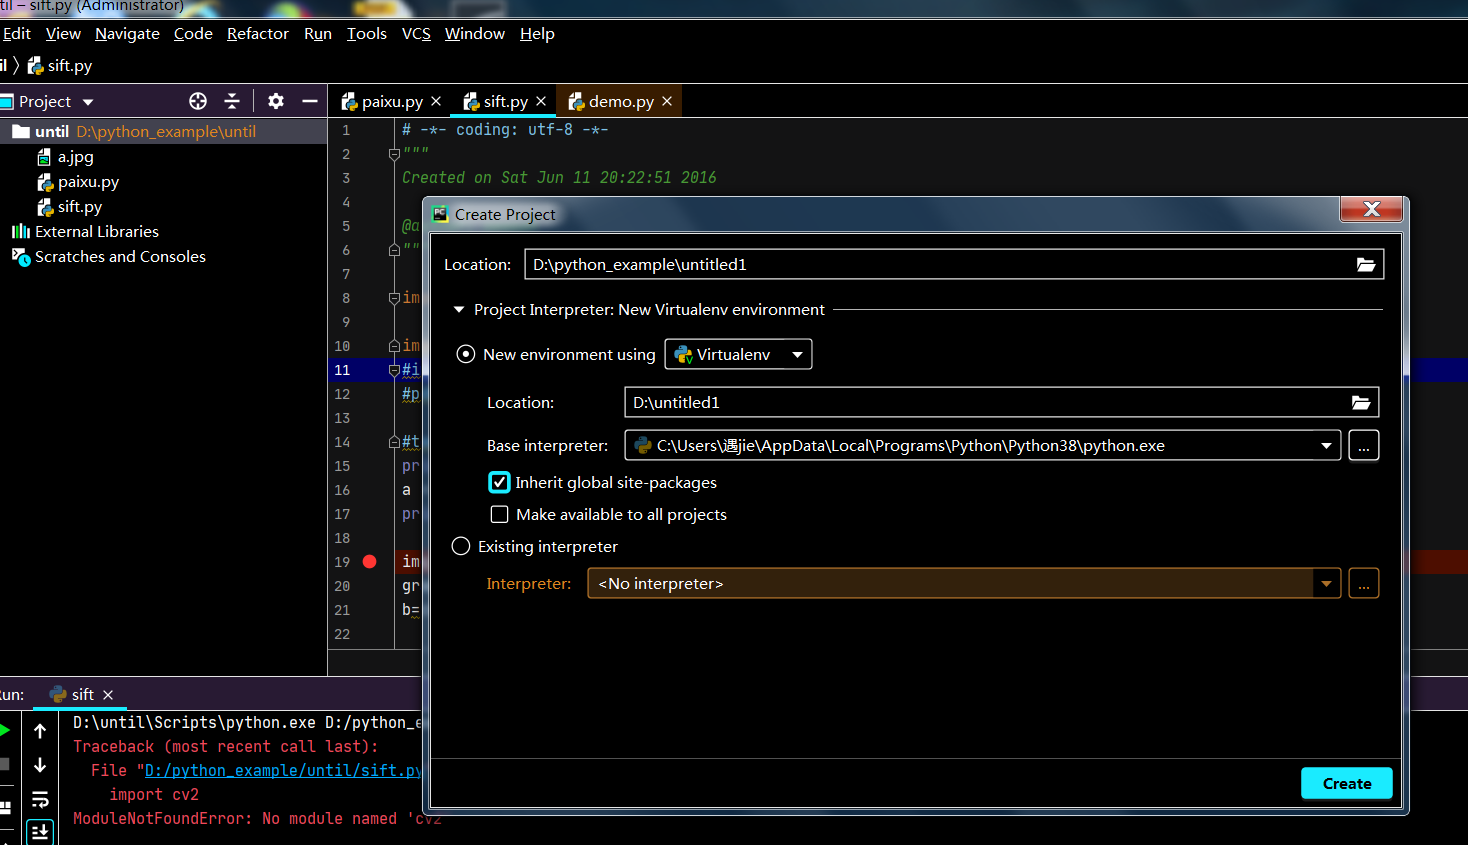
Task: Open the Refactor menu
Action: pyautogui.click(x=258, y=34)
